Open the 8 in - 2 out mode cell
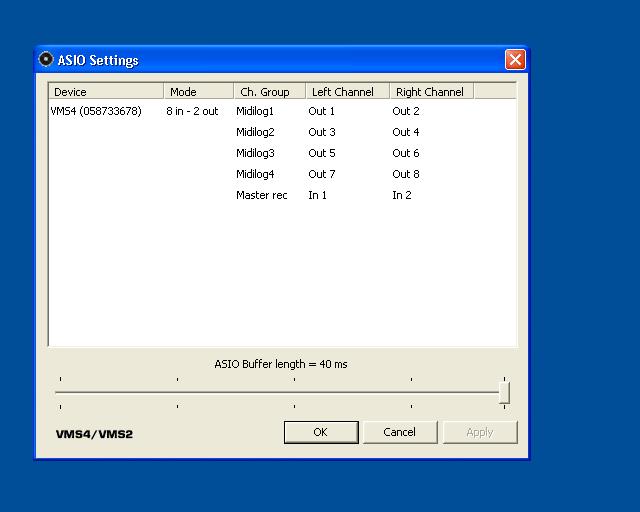This screenshot has height=512, width=640. tap(192, 111)
